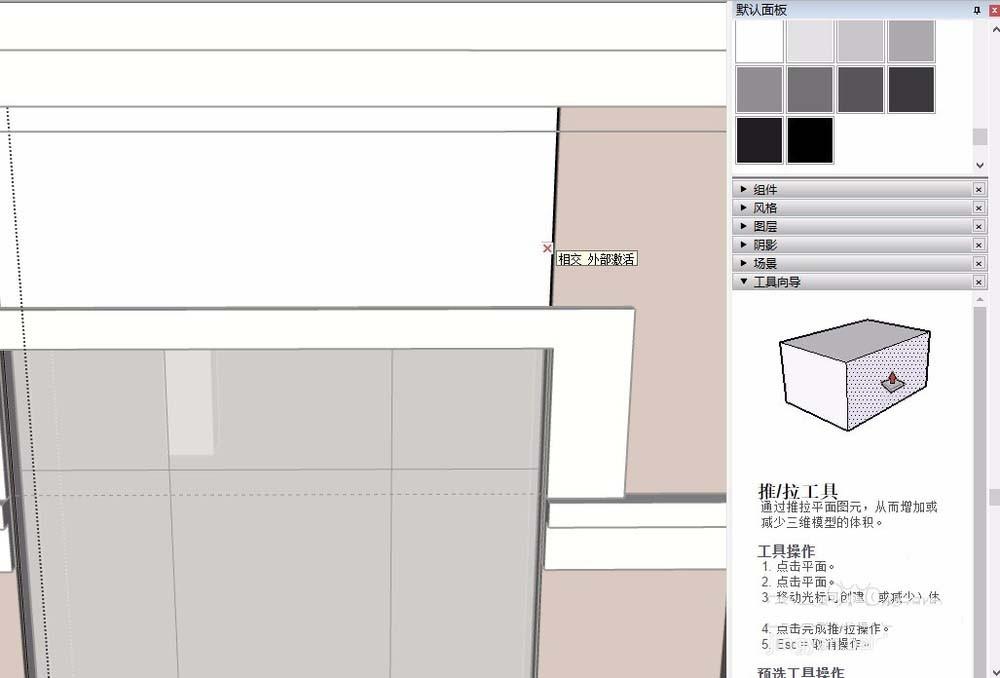
Task: Expand the 图层 panel
Action: pyautogui.click(x=742, y=225)
